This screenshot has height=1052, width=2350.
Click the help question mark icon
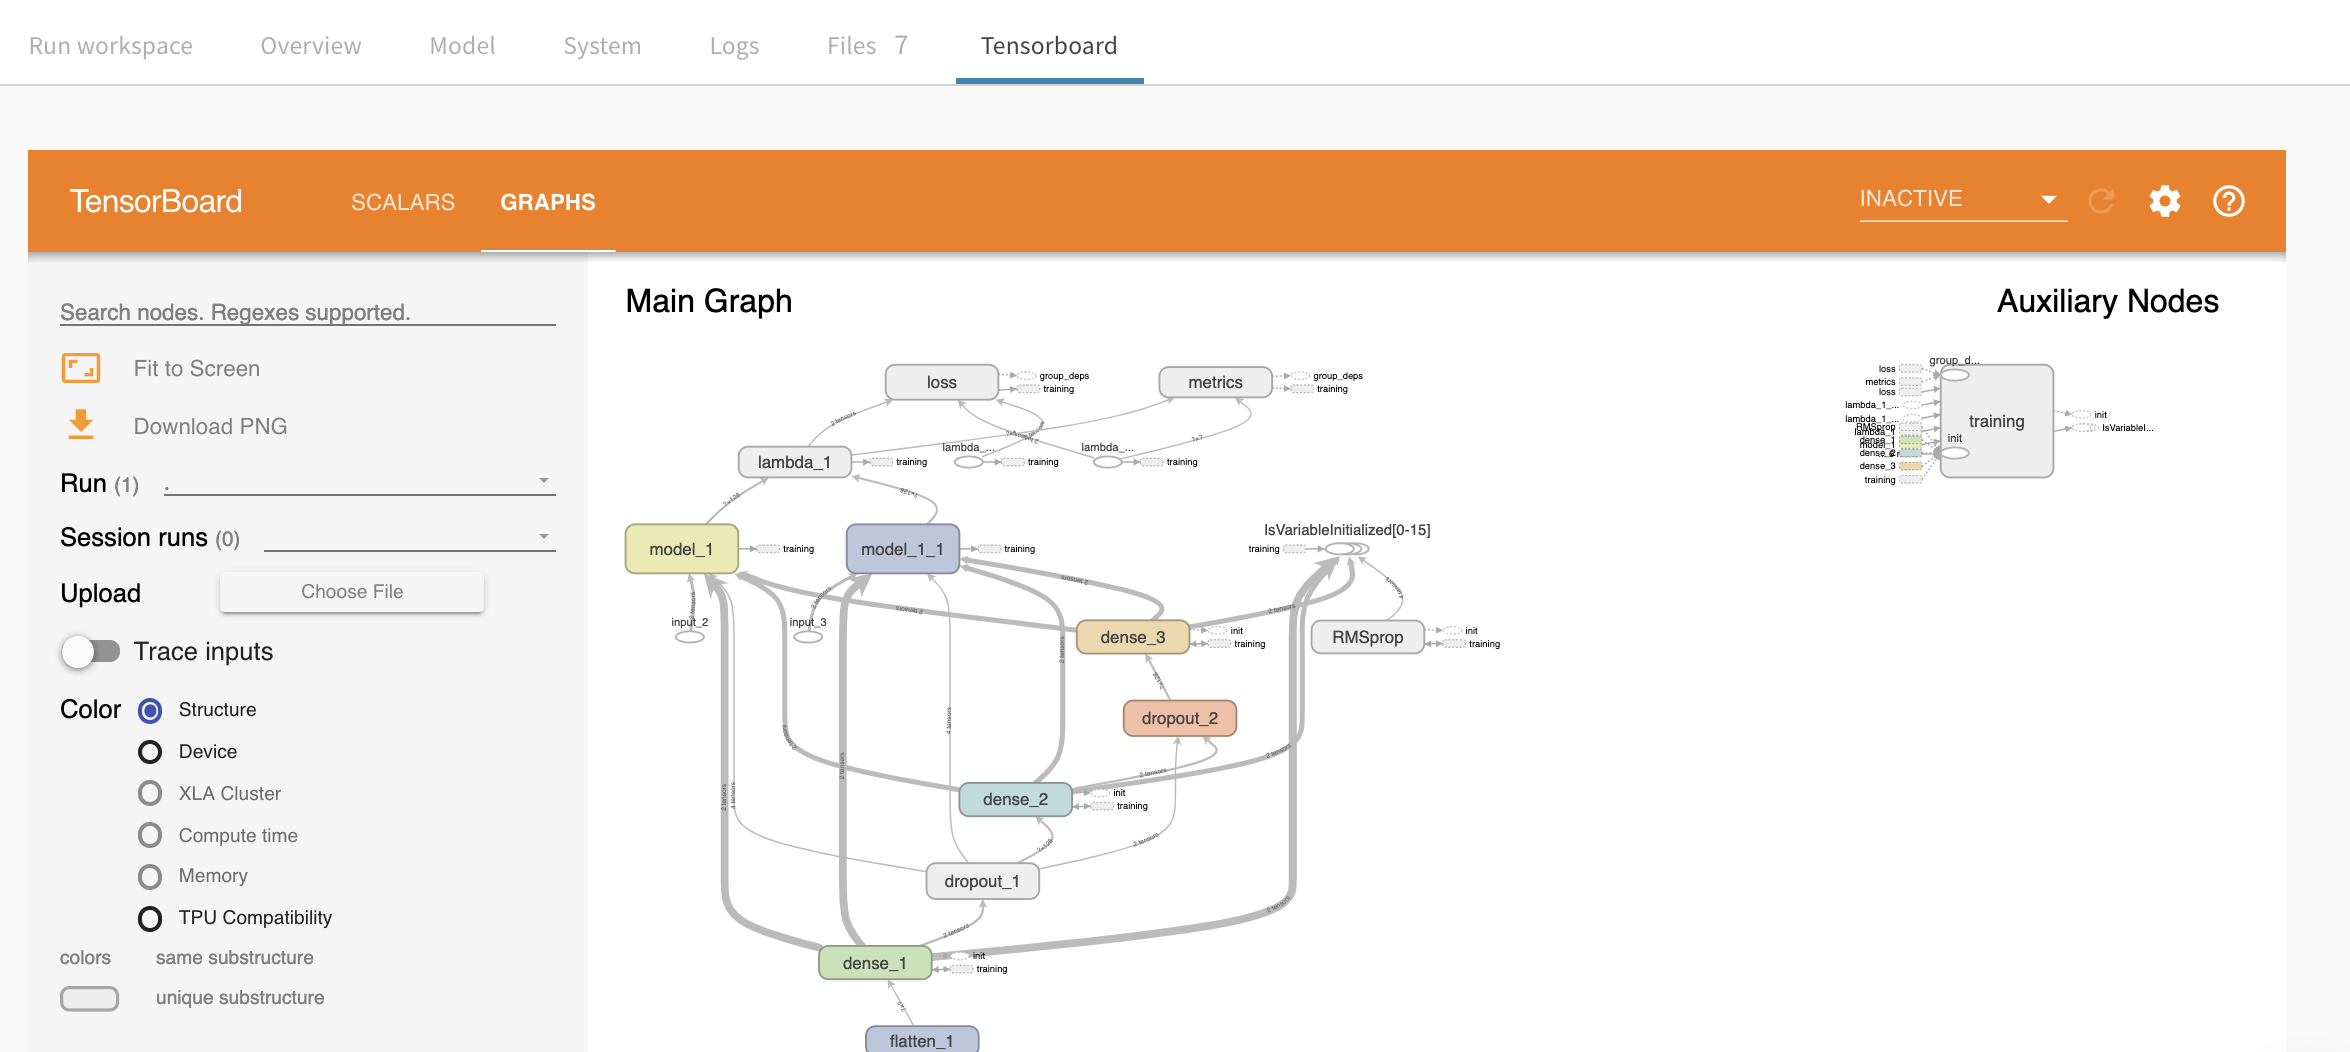tap(2229, 201)
